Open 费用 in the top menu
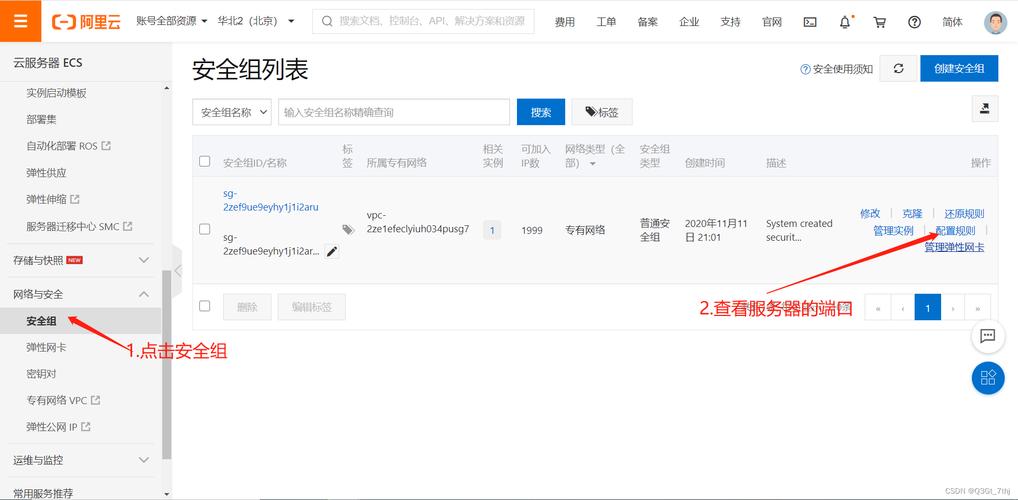1018x500 pixels. coord(565,22)
